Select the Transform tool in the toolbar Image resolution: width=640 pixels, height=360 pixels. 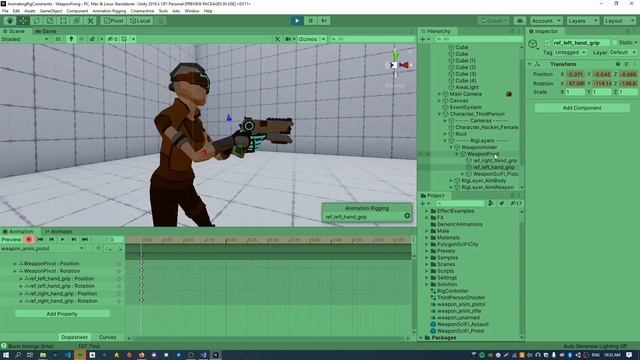tap(77, 21)
